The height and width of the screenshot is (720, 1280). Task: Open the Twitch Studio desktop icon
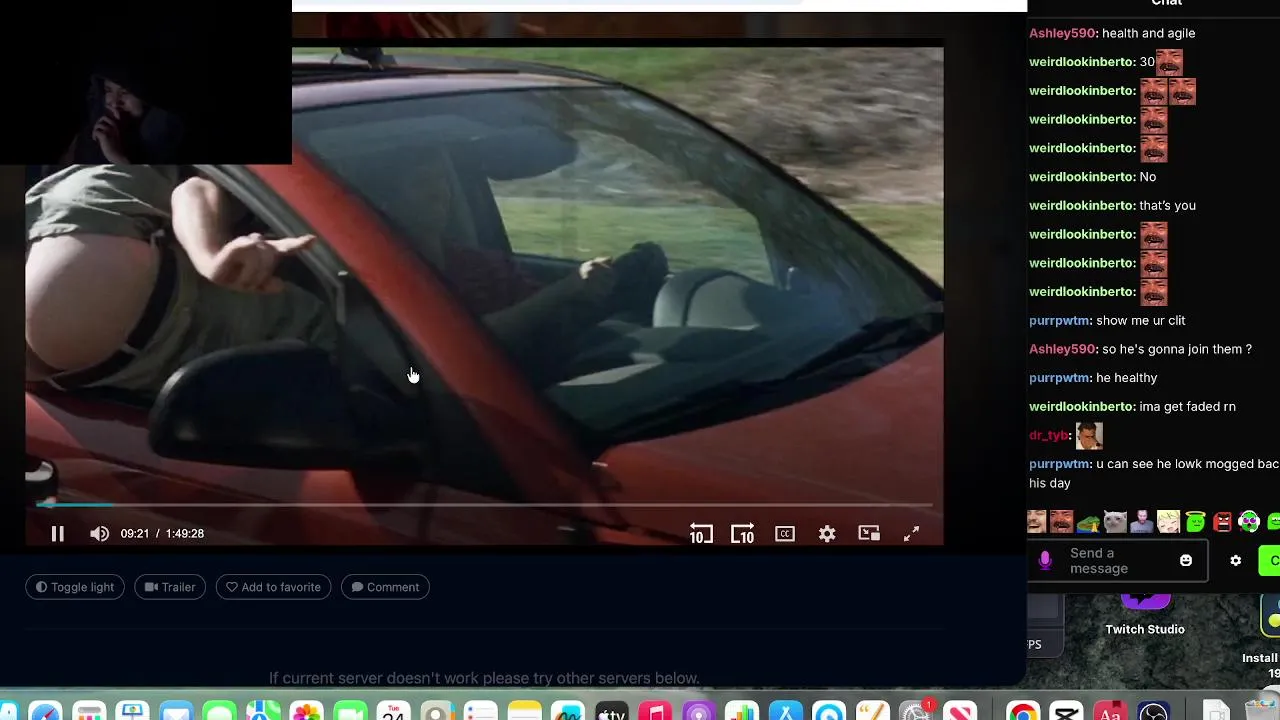coord(1145,612)
